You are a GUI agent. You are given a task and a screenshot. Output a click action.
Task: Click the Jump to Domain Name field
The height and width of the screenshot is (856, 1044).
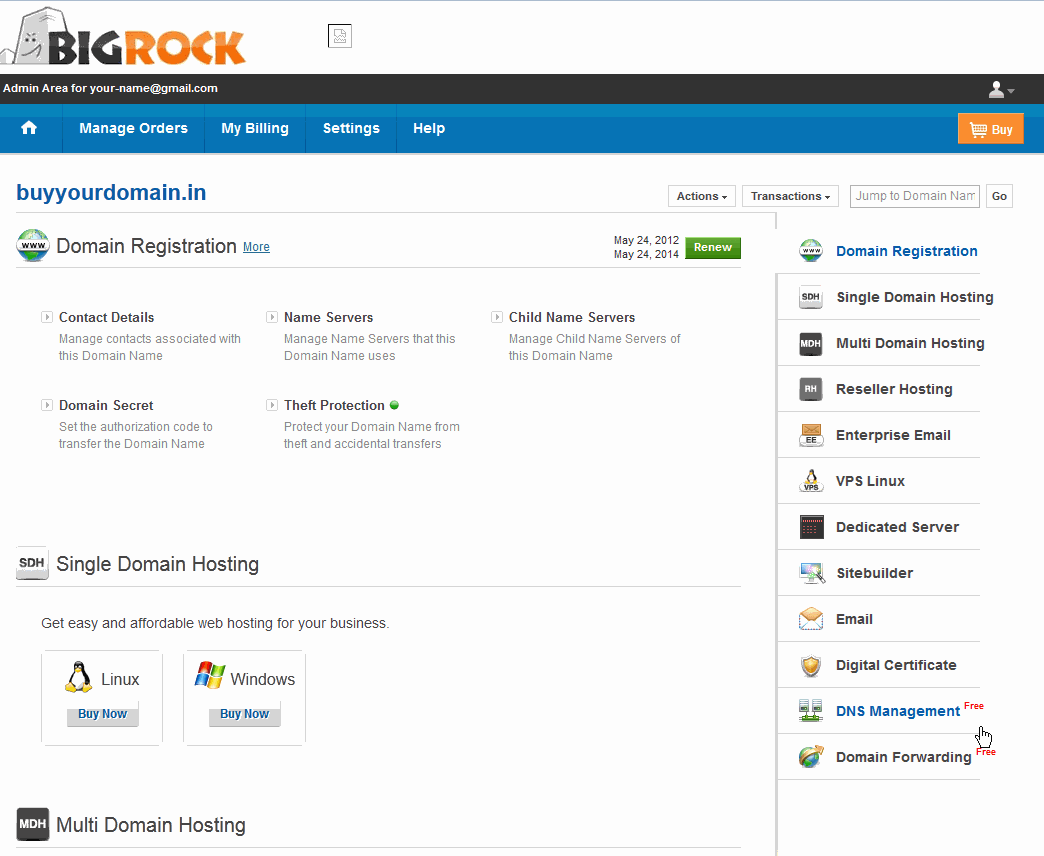(x=914, y=196)
